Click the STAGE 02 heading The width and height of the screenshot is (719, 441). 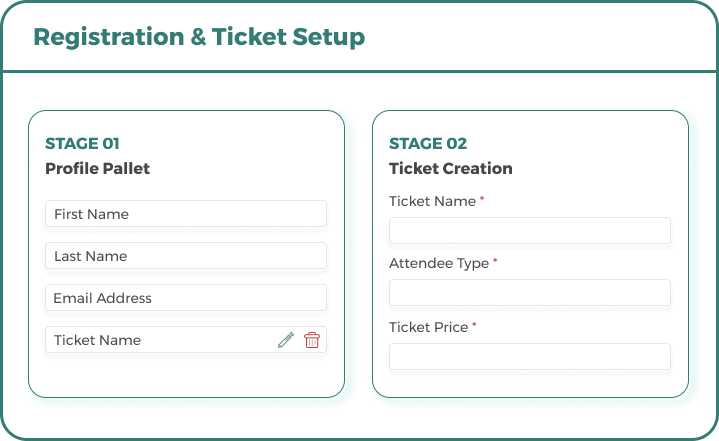pos(428,143)
